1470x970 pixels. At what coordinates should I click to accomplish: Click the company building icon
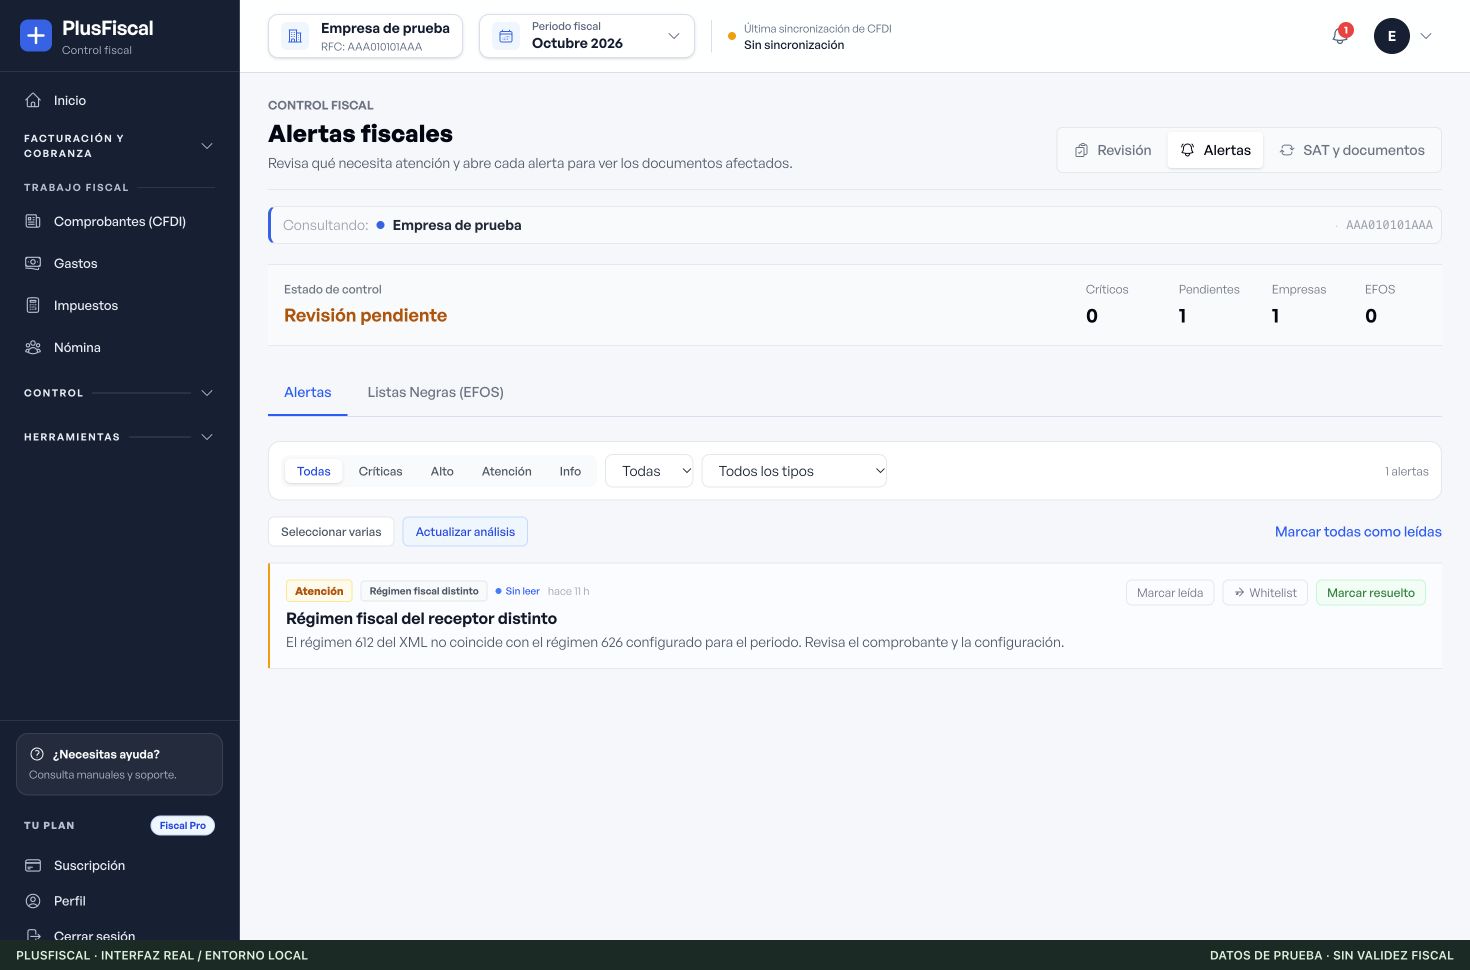(x=295, y=36)
